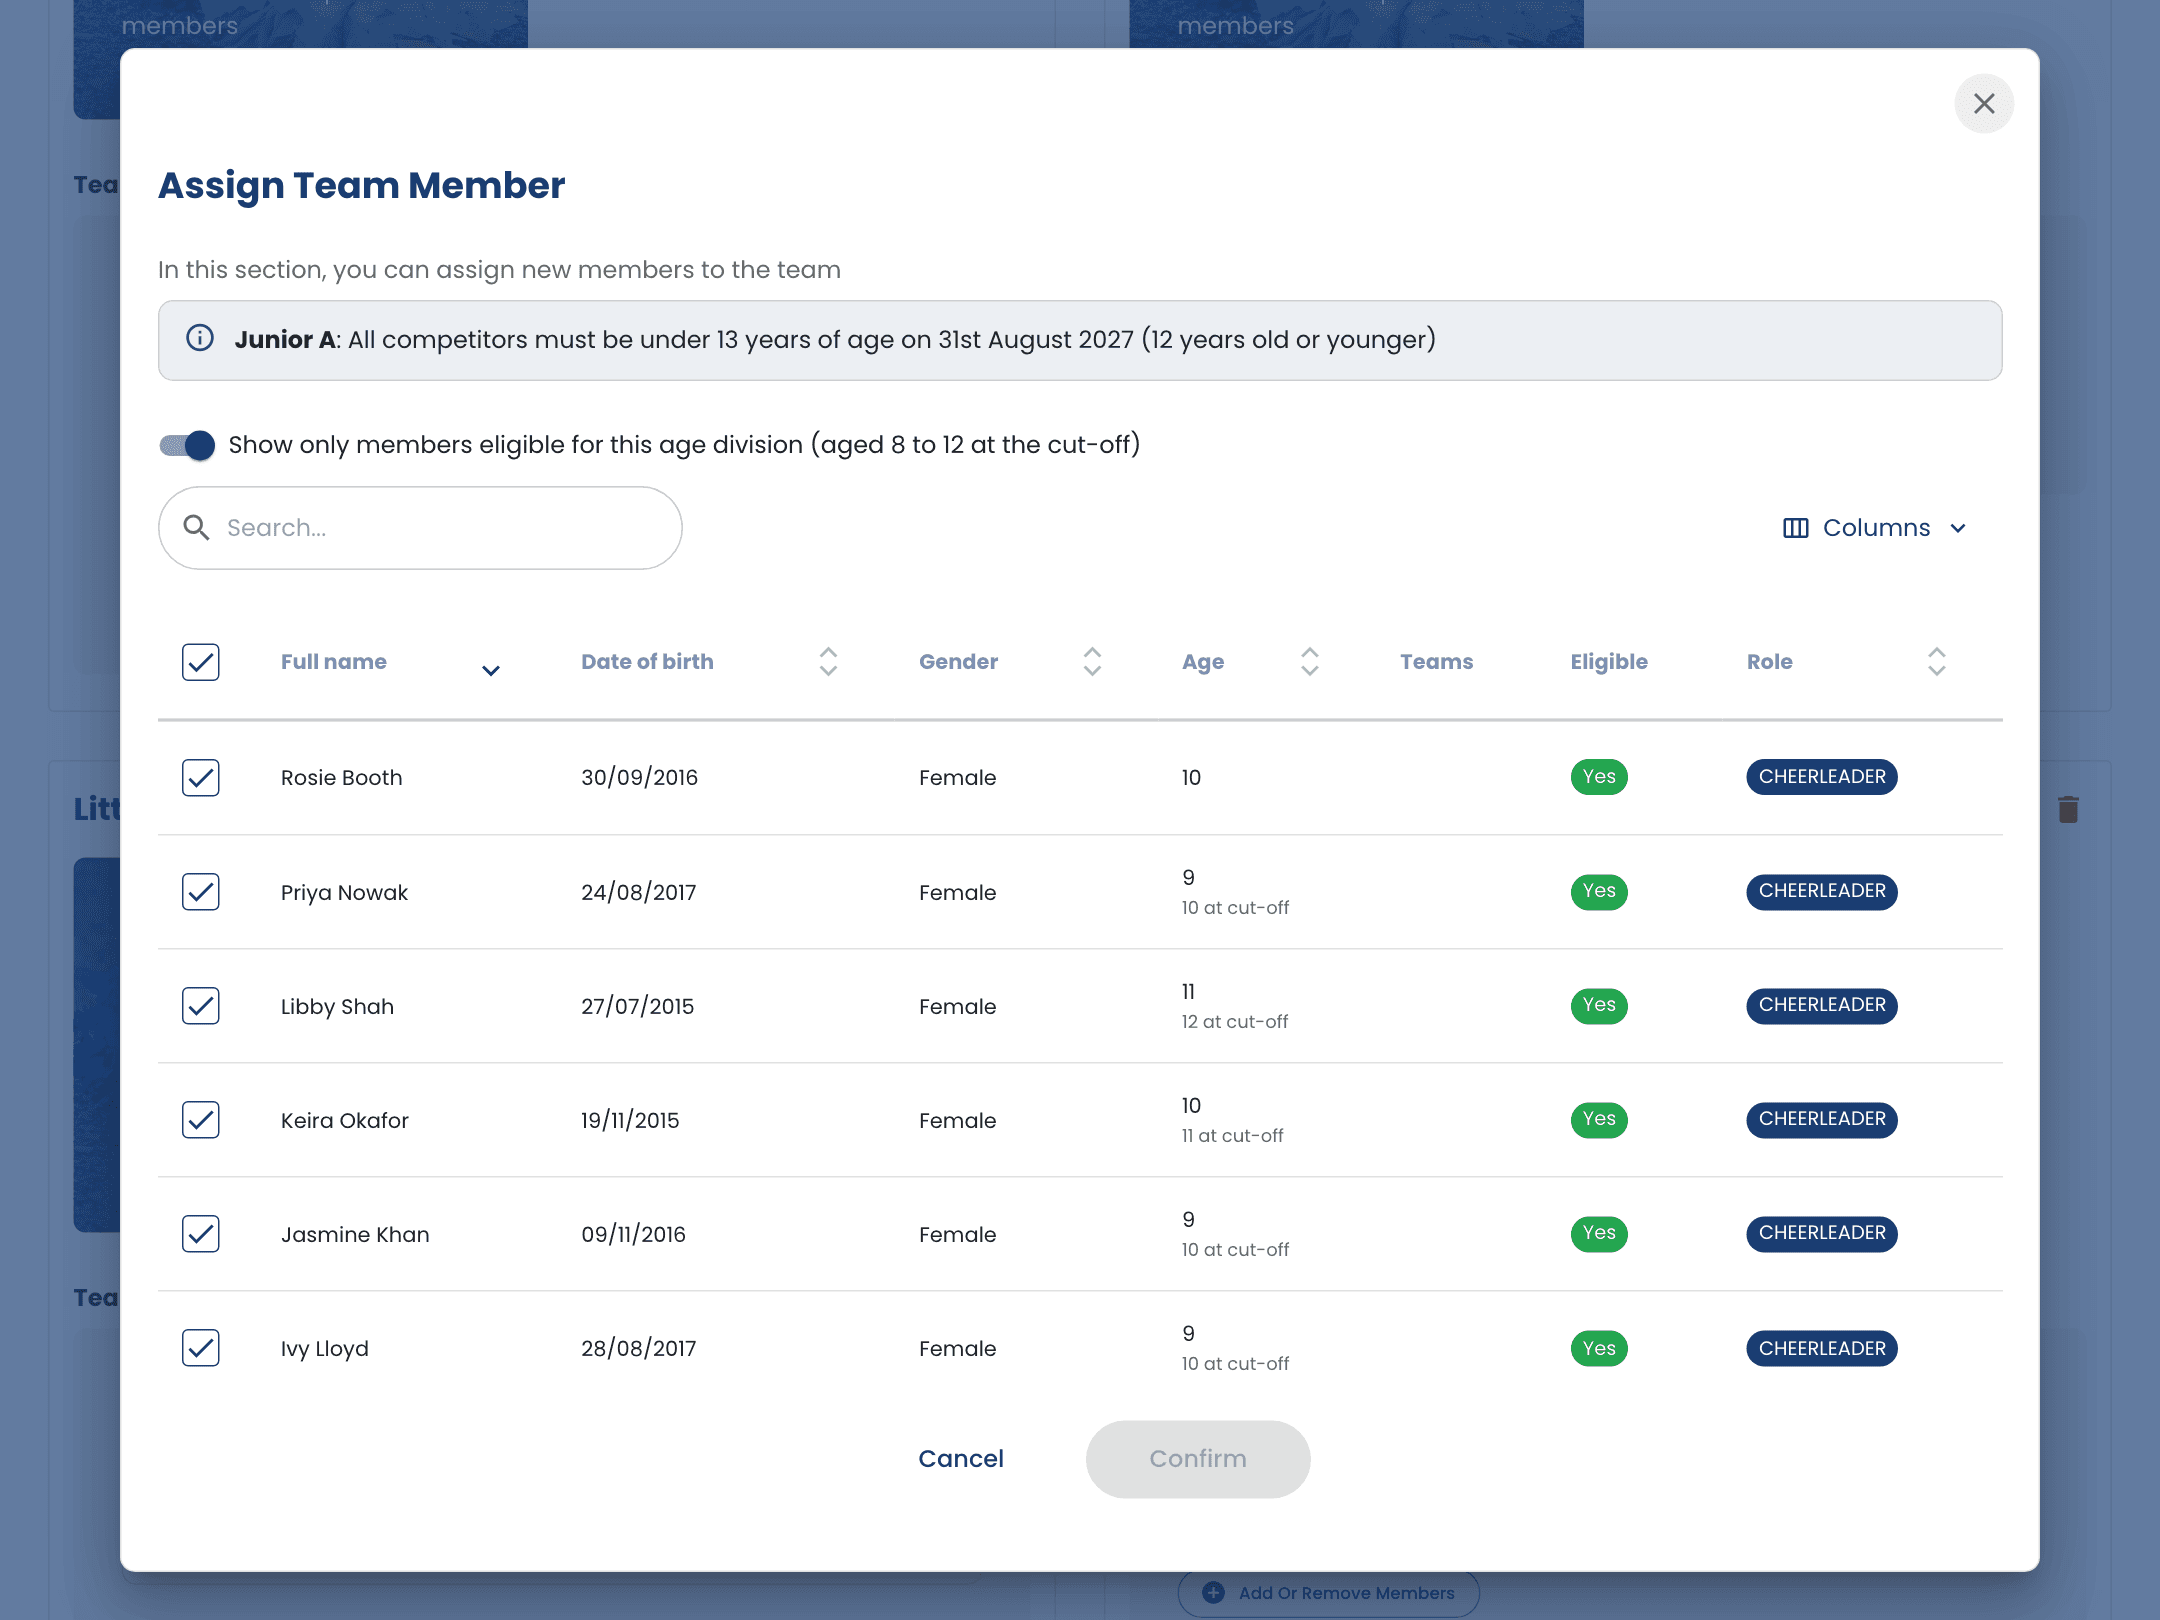Focus the Search input field
The image size is (2160, 1620).
pyautogui.click(x=420, y=528)
